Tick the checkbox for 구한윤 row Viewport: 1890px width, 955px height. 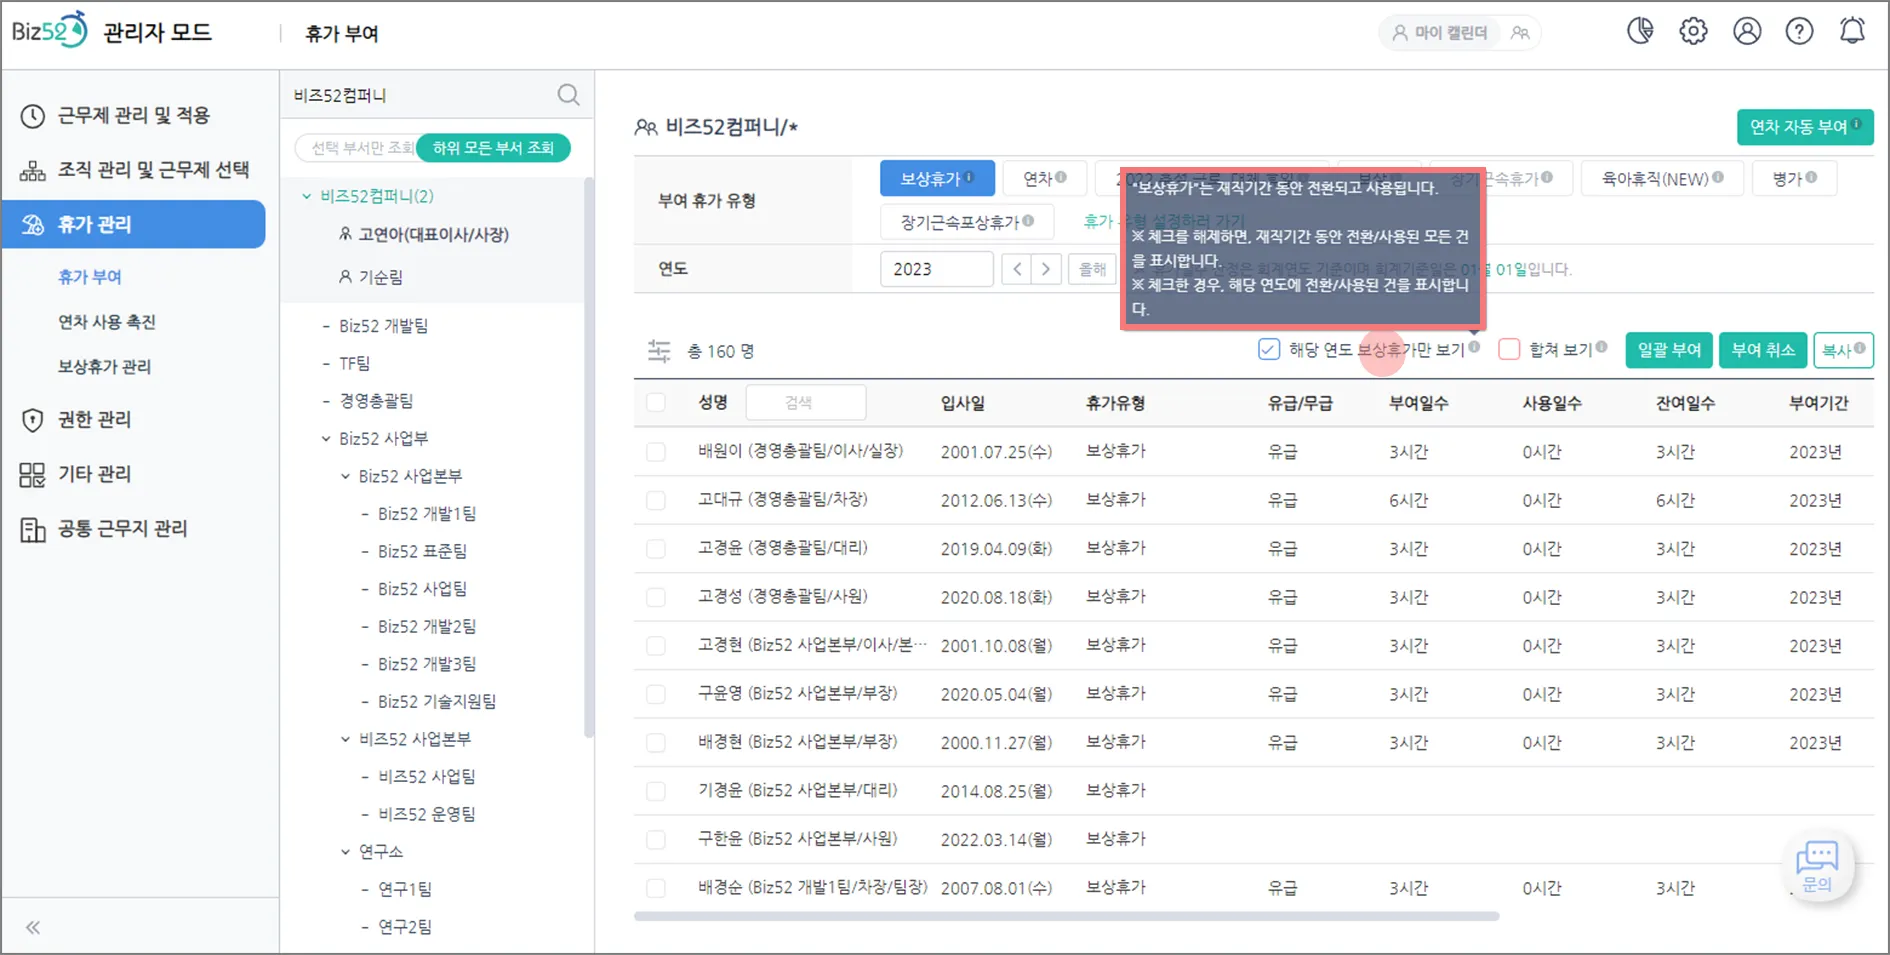[x=656, y=839]
